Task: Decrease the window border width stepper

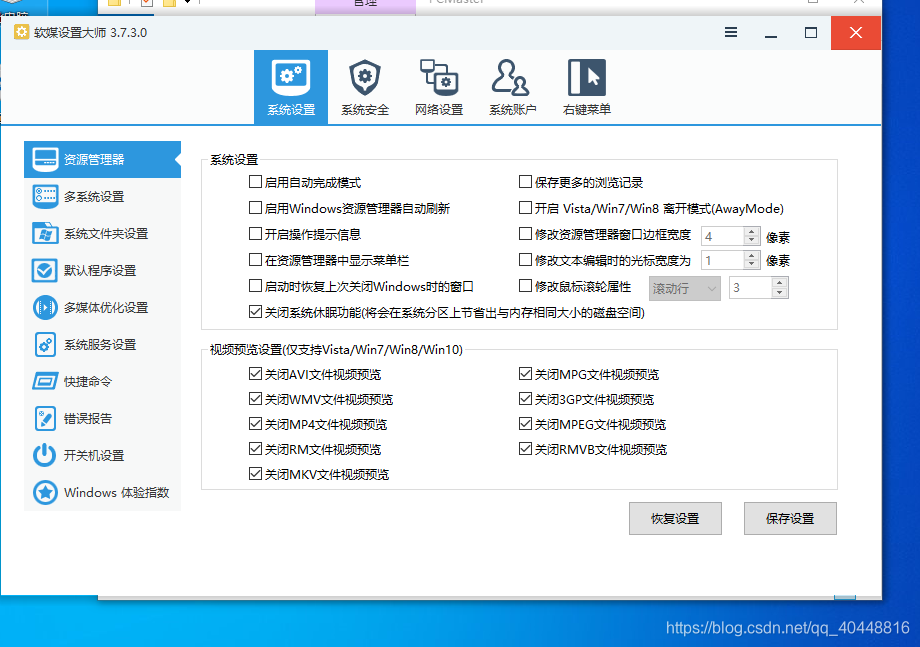Action: [x=752, y=240]
